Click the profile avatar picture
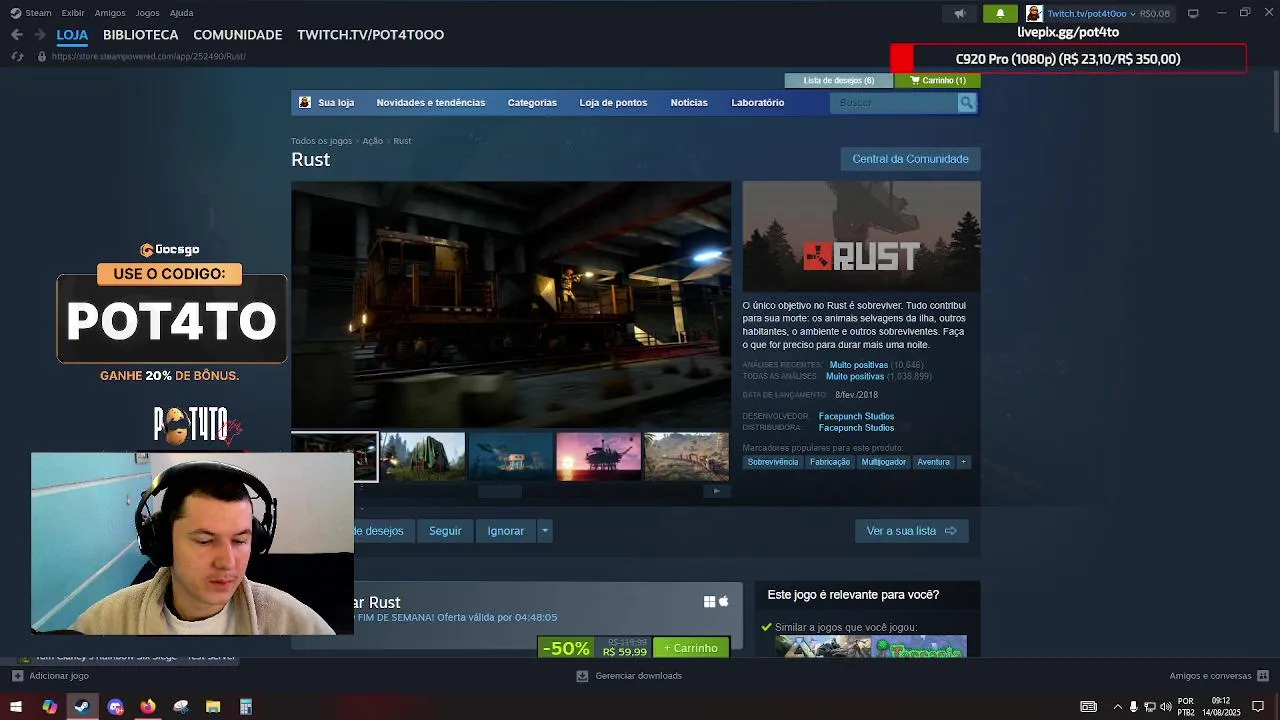The height and width of the screenshot is (720, 1280). [1034, 13]
